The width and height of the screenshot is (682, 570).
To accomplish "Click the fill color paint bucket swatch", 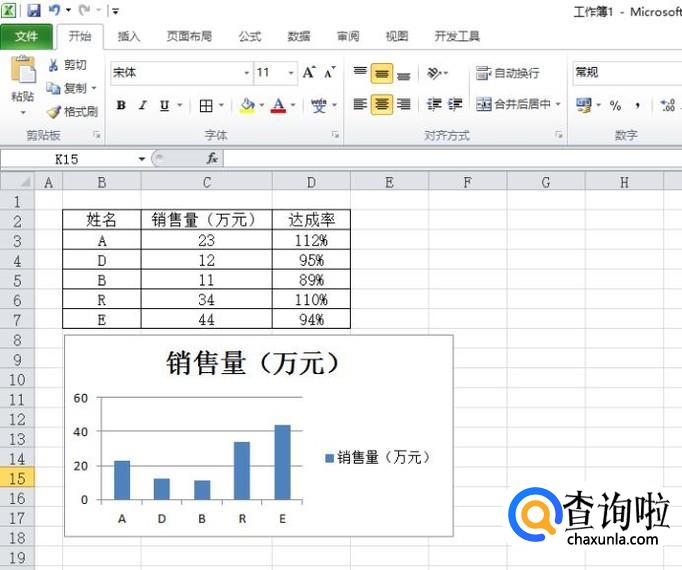I will click(247, 105).
